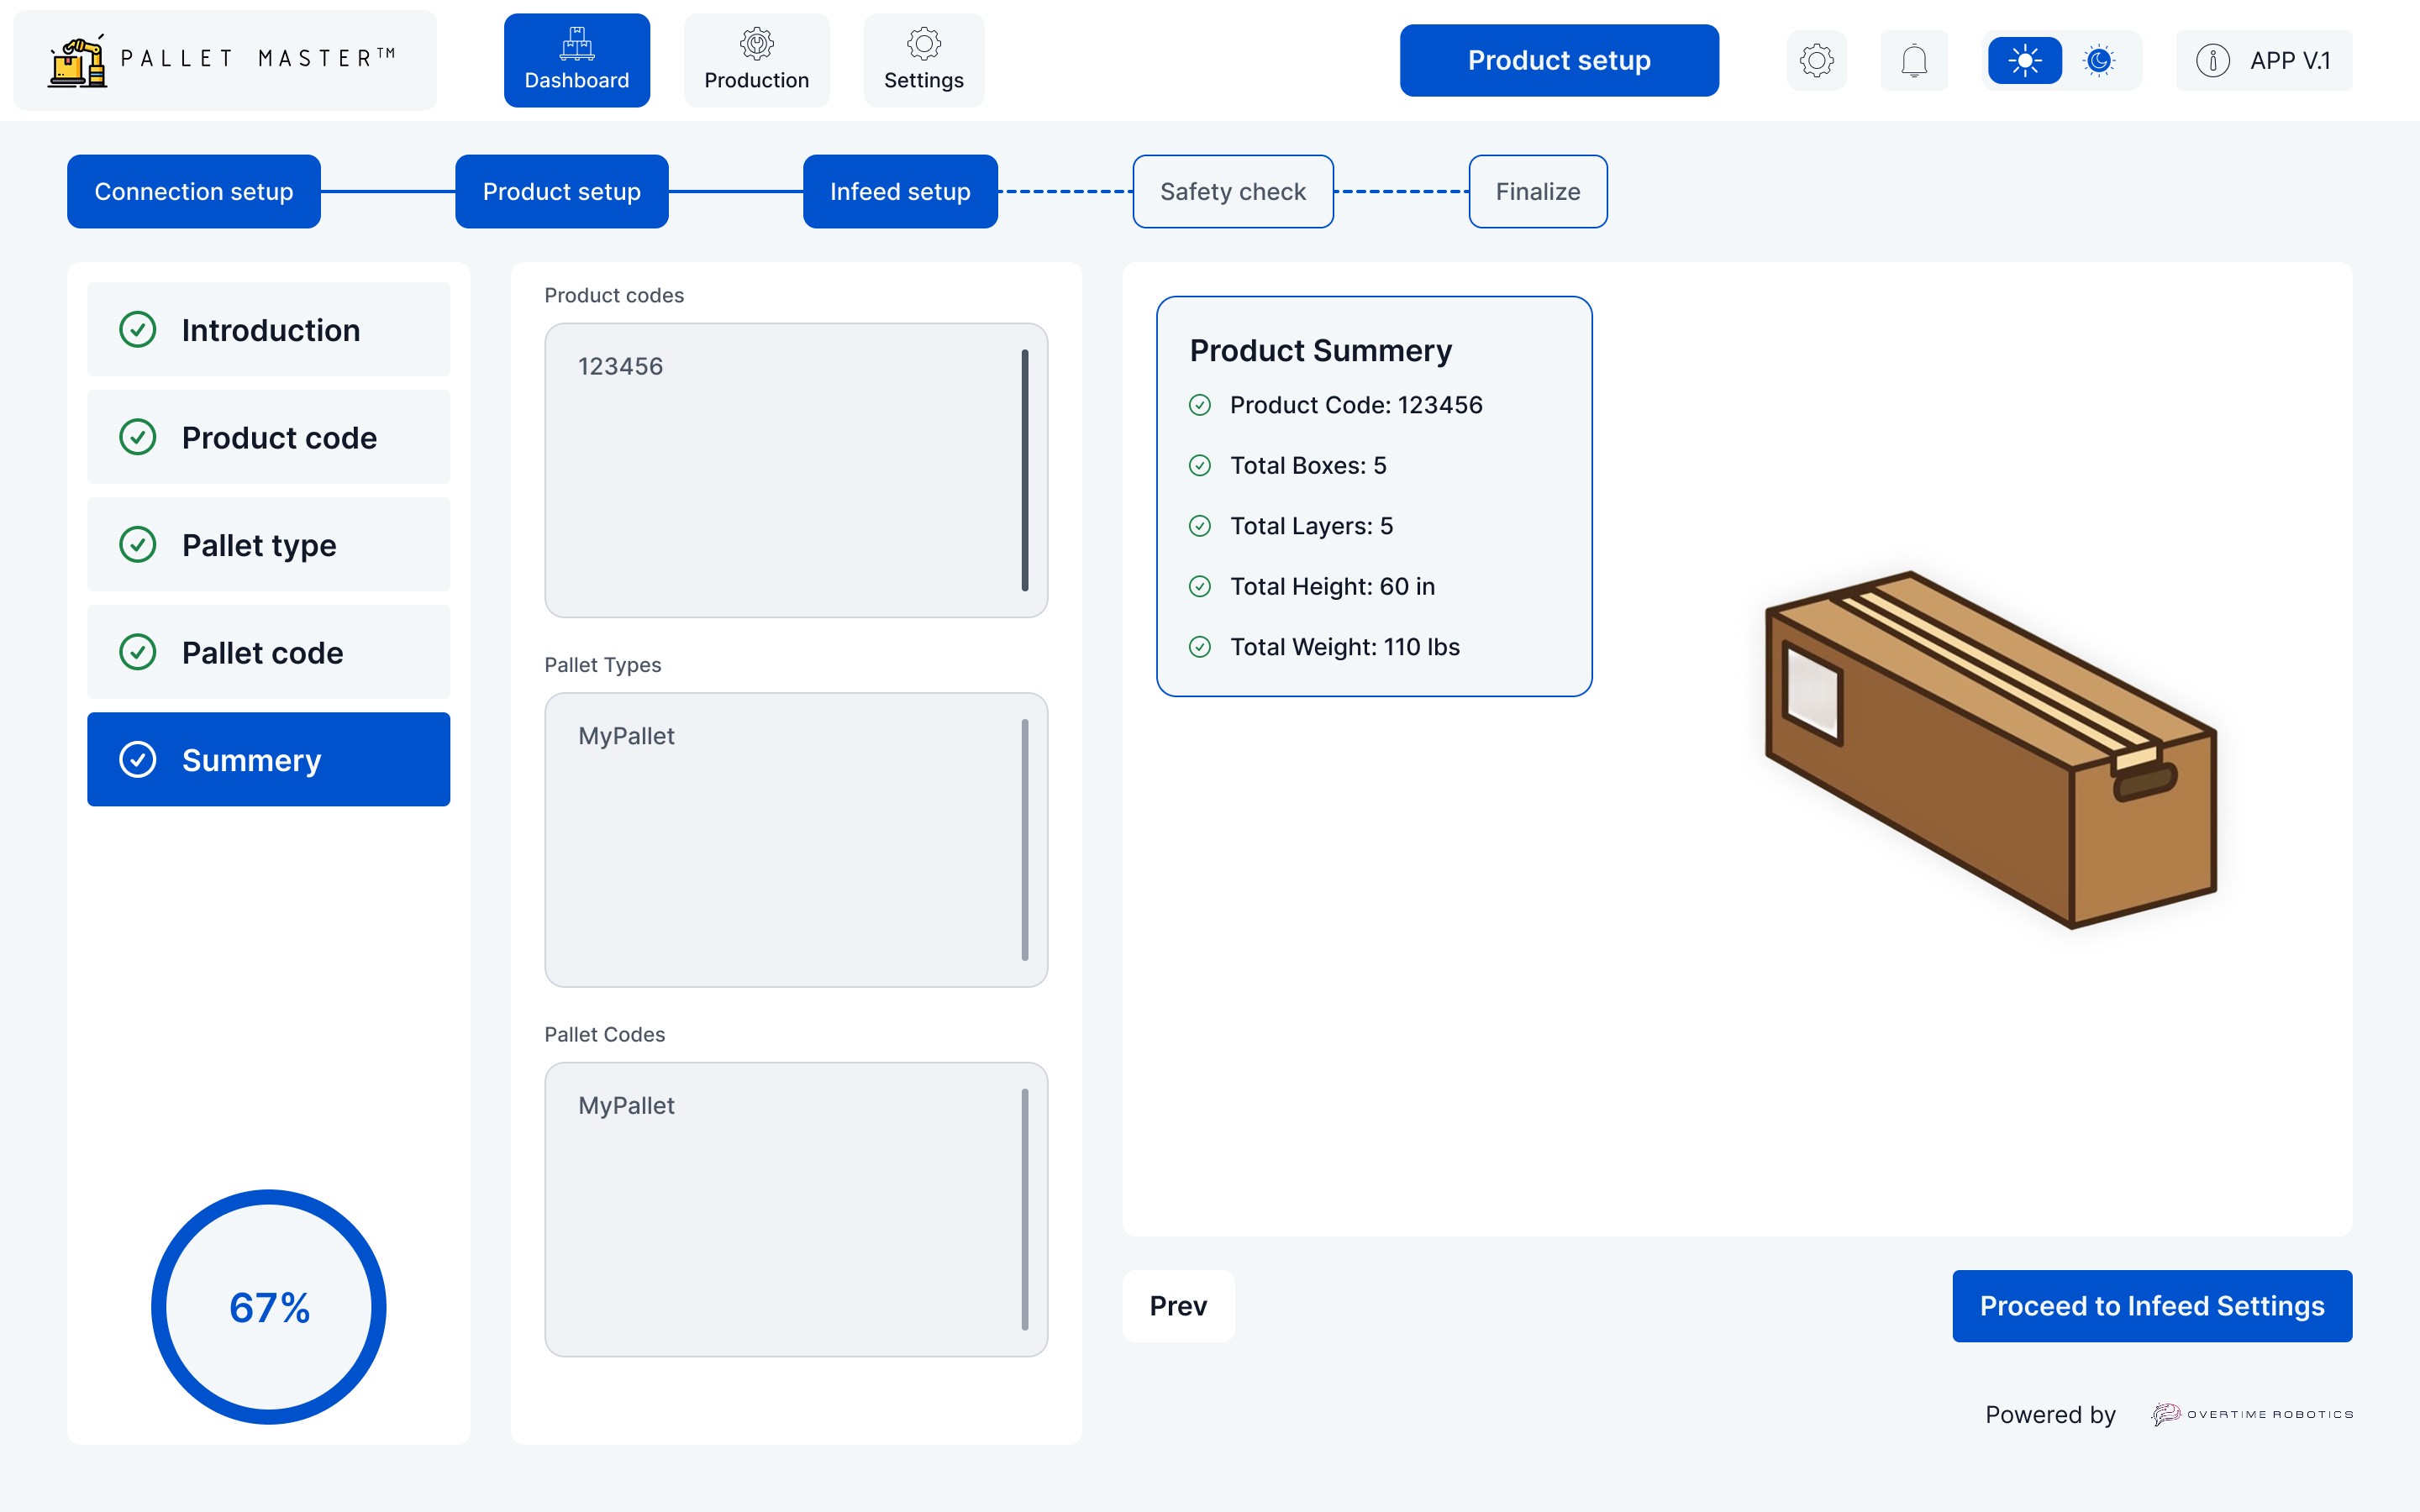Image resolution: width=2420 pixels, height=1512 pixels.
Task: Click the Overtime Robotics logo
Action: click(x=2251, y=1414)
